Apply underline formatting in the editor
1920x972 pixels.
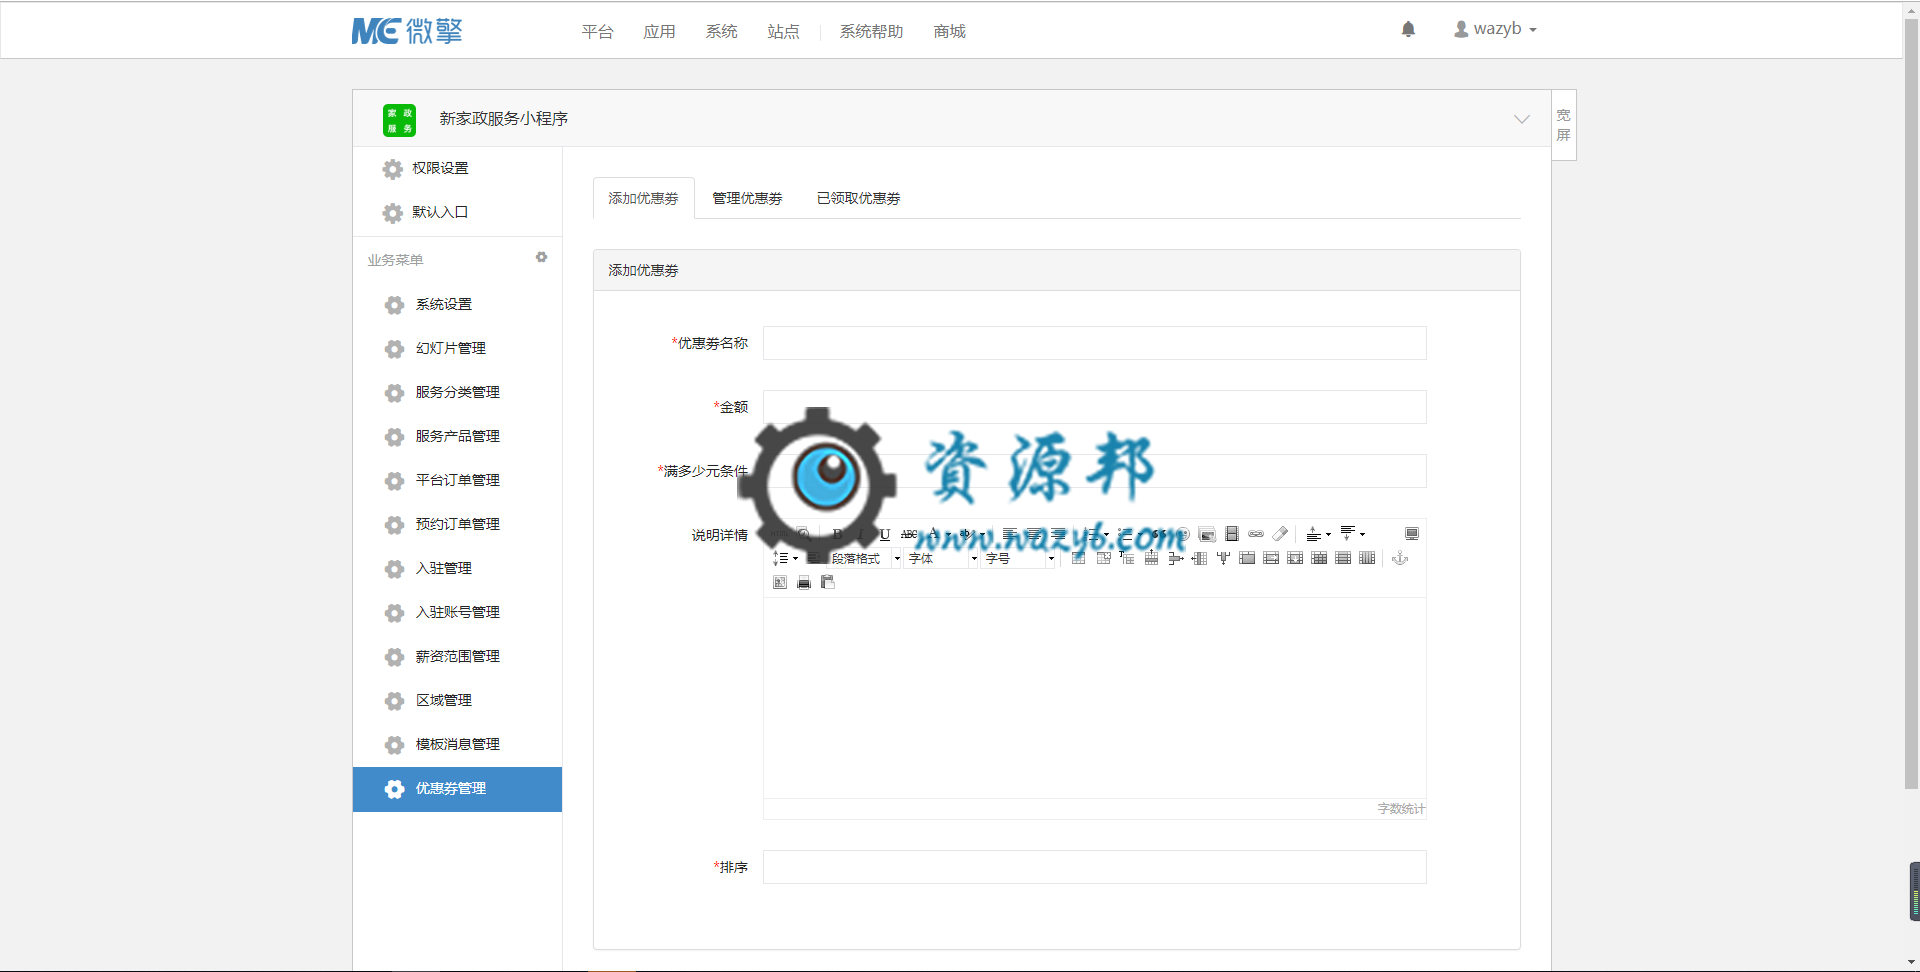pos(885,534)
